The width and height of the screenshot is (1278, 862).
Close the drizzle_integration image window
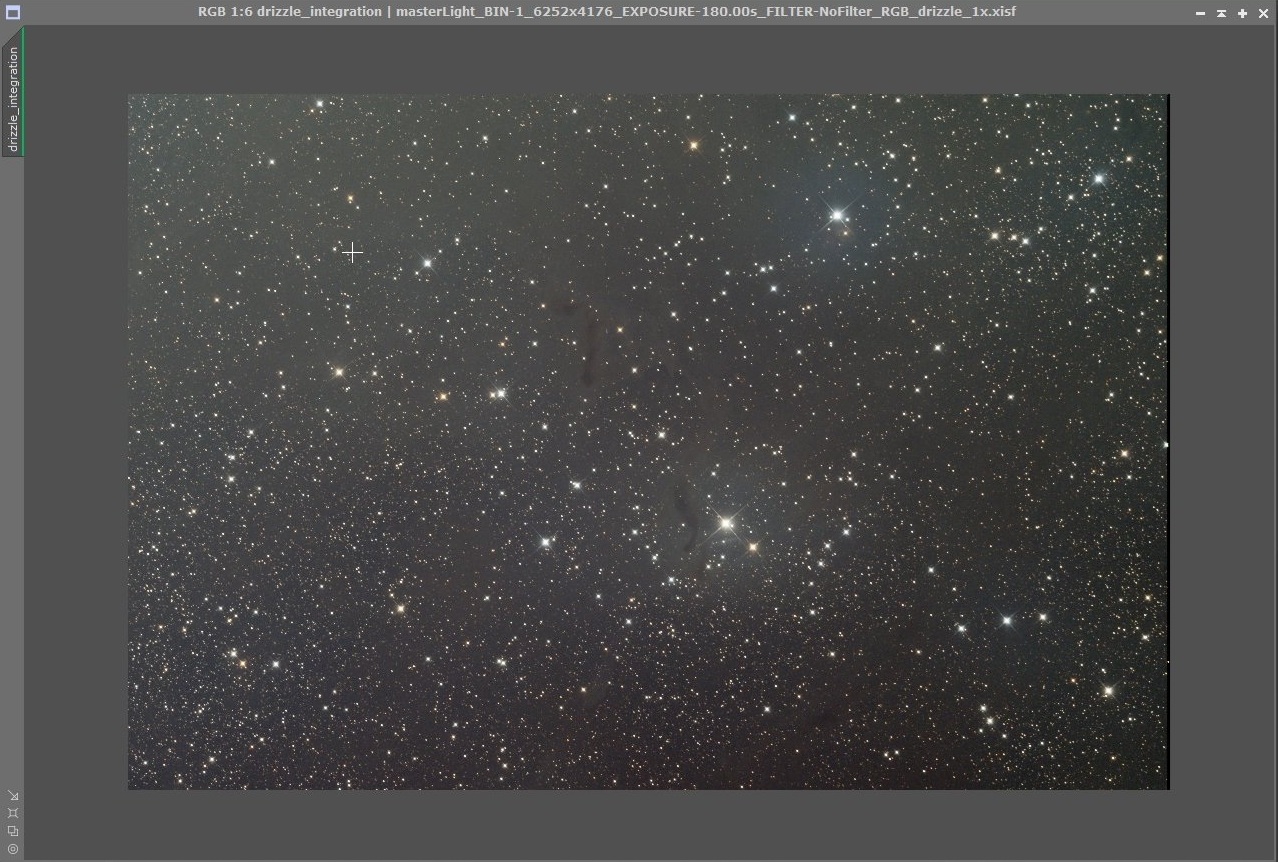(x=1263, y=13)
